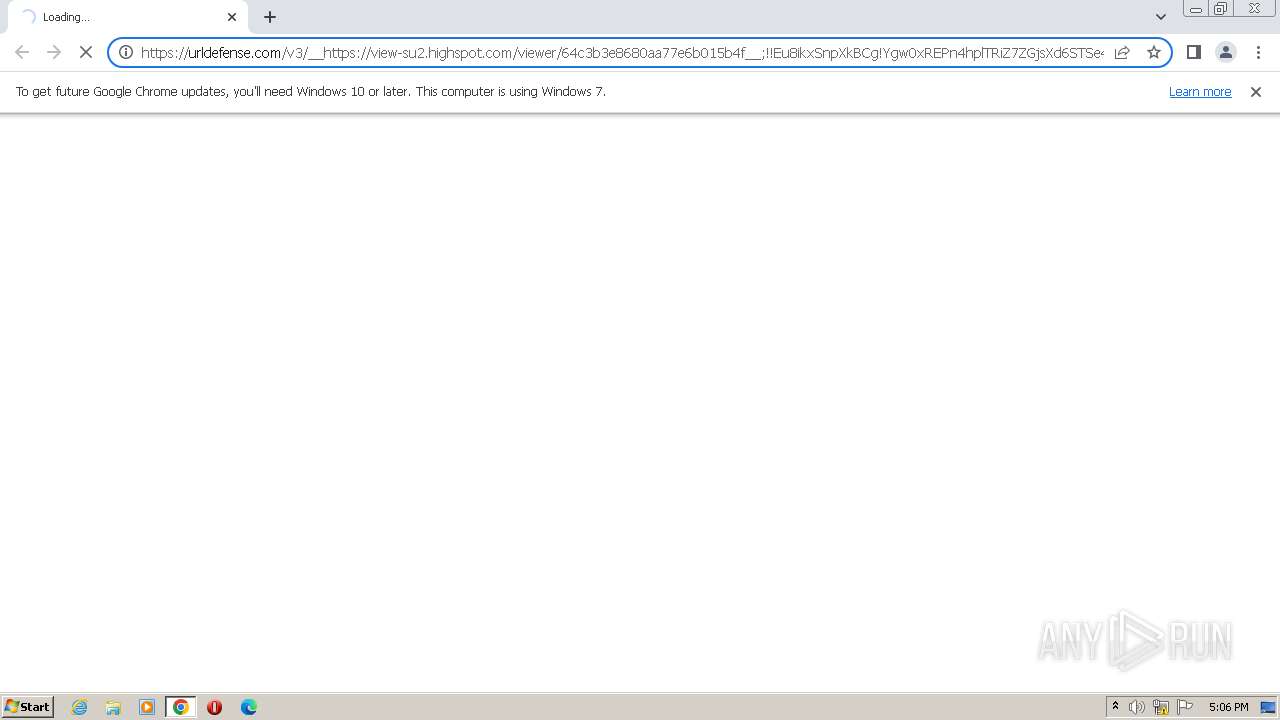
Task: Open network status tray icon
Action: pyautogui.click(x=1161, y=707)
